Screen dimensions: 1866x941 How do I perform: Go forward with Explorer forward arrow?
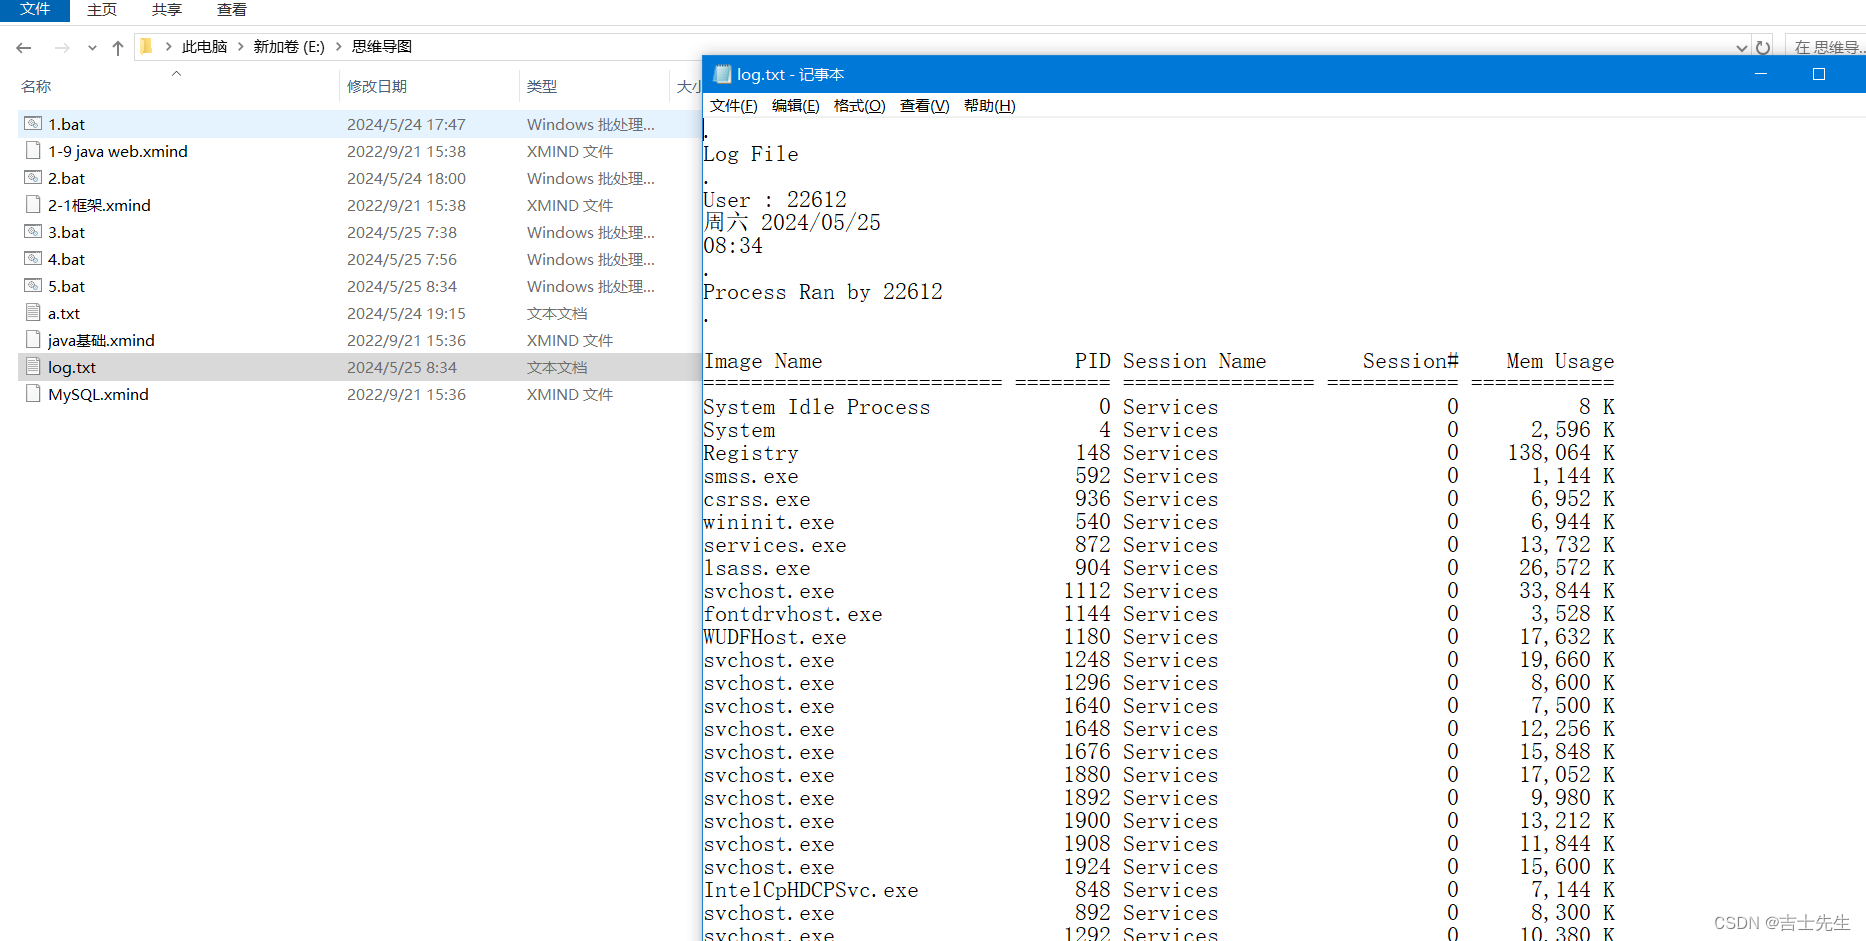[x=62, y=47]
